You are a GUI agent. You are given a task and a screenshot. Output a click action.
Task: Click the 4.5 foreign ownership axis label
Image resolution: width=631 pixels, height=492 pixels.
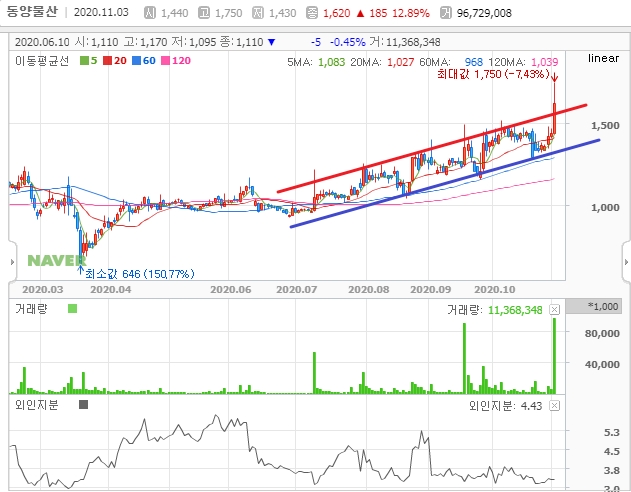pos(612,451)
